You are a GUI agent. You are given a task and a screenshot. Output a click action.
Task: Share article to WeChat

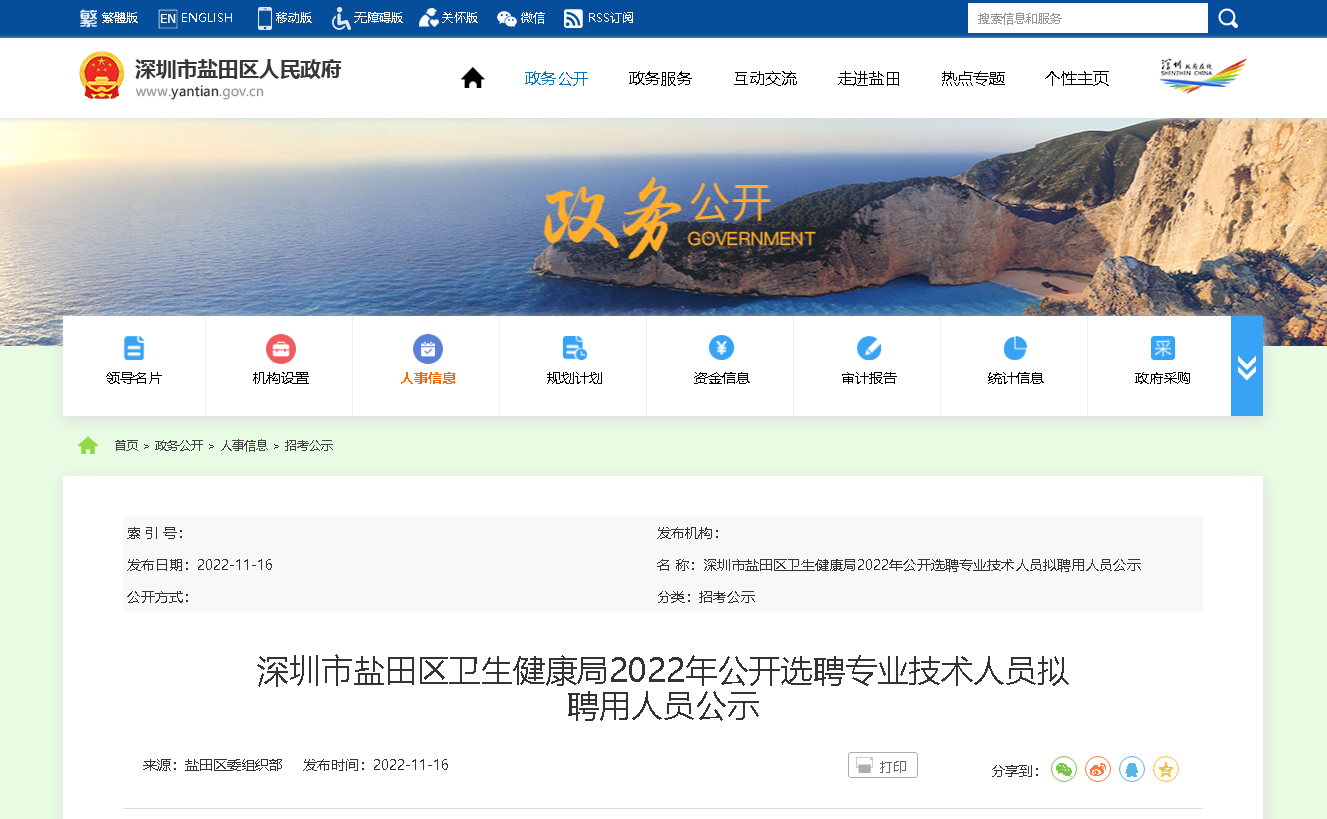click(x=1064, y=769)
